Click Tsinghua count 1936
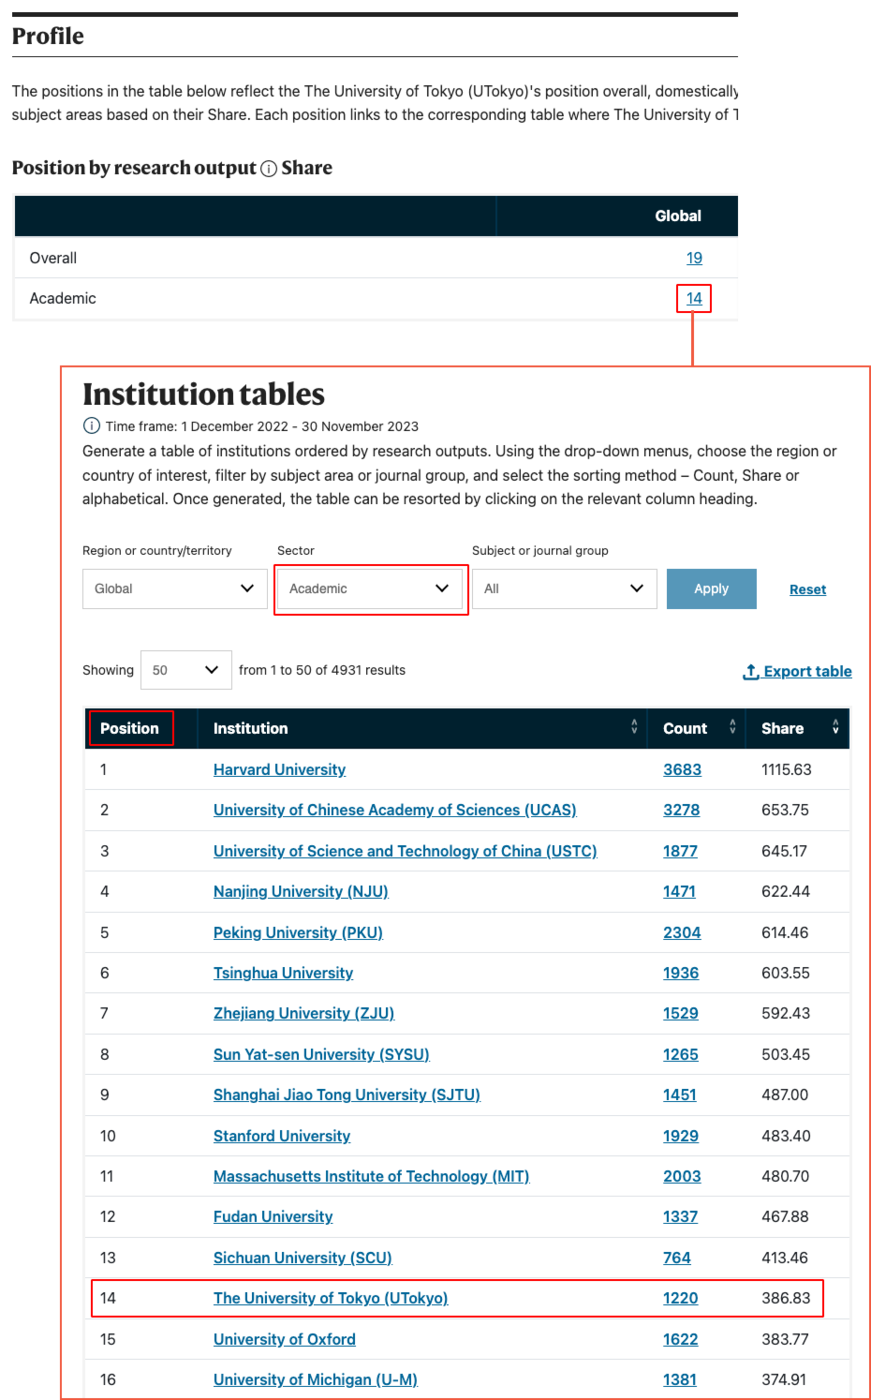This screenshot has height=1400, width=871. [681, 973]
